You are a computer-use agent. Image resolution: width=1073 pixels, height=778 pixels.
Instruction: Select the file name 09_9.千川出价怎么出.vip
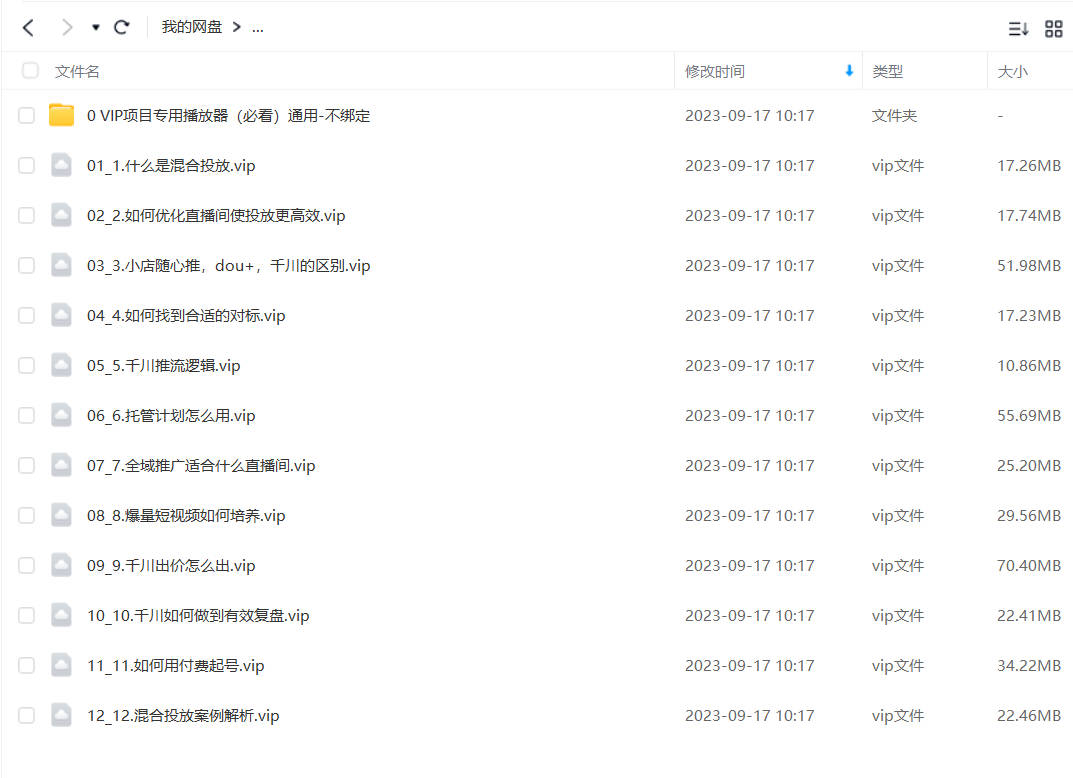[x=171, y=565]
